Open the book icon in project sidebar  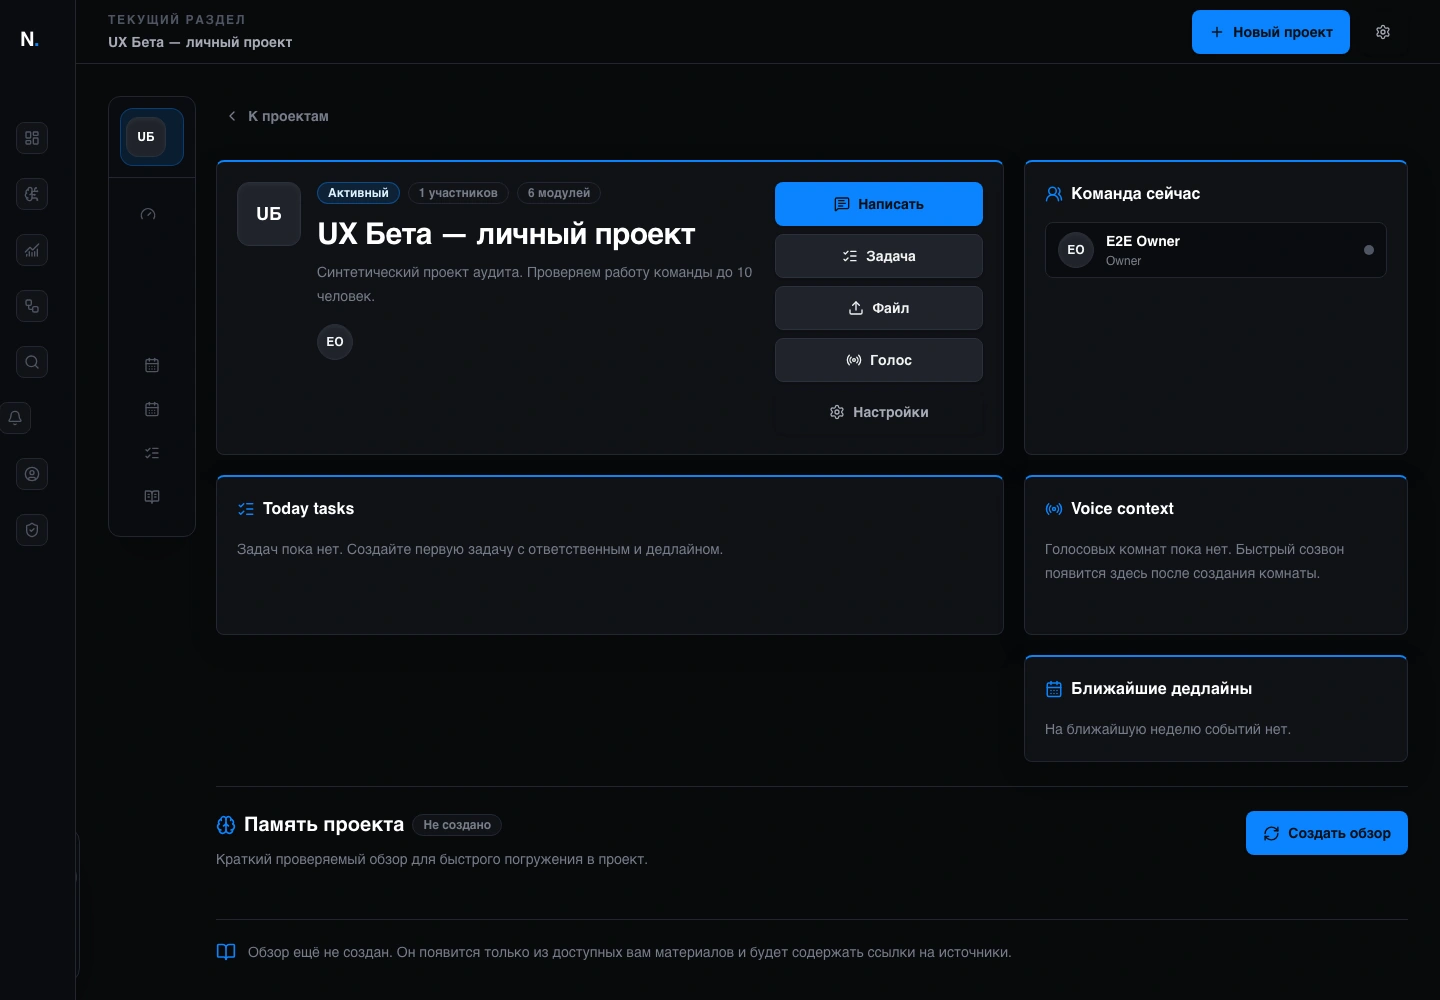point(152,496)
